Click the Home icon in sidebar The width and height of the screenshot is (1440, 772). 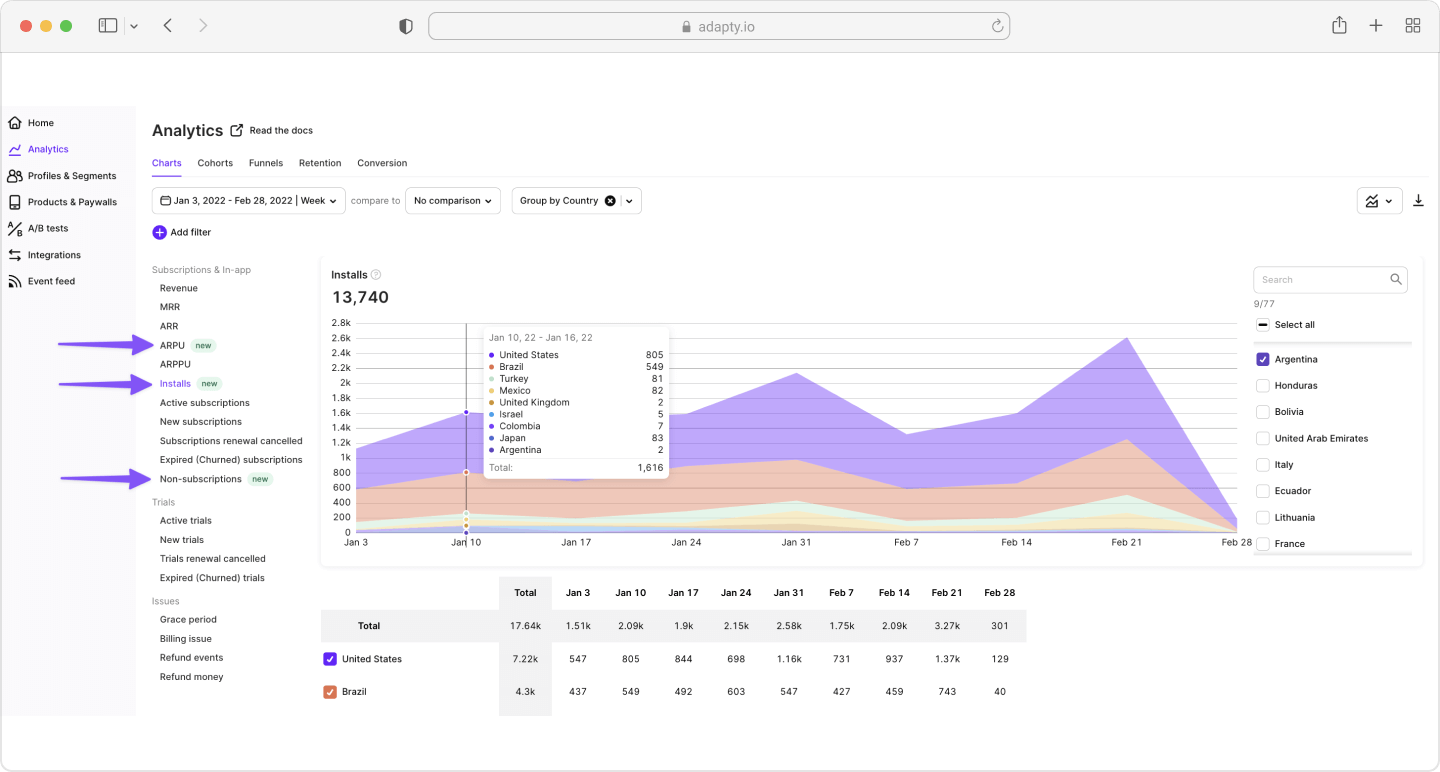point(15,123)
